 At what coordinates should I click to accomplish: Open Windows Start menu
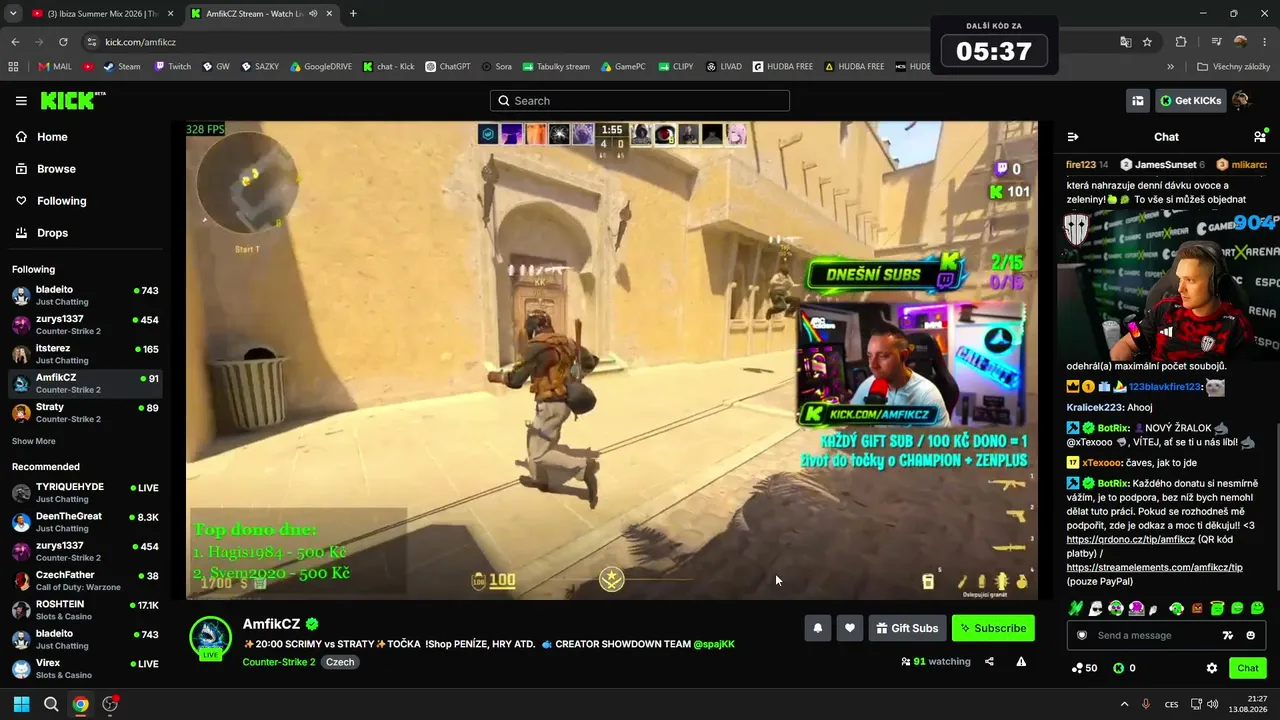pyautogui.click(x=21, y=704)
